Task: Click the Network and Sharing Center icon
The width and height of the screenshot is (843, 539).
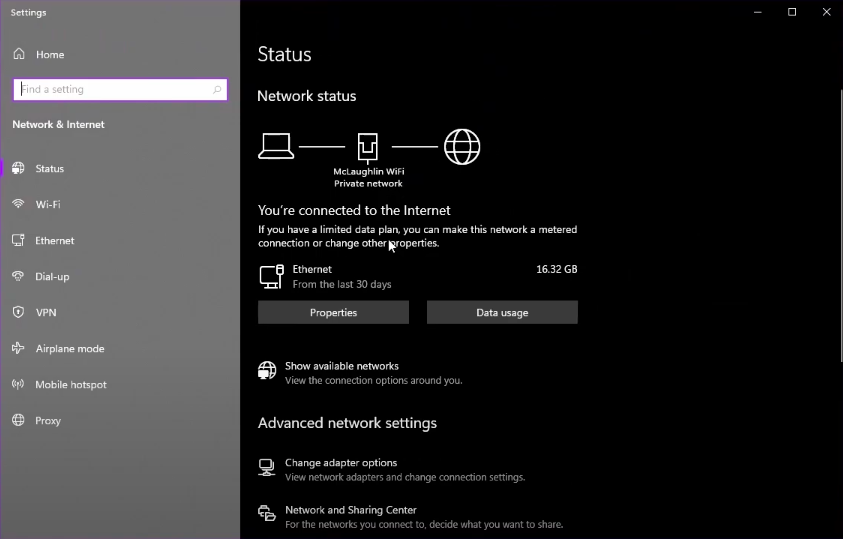Action: click(267, 514)
